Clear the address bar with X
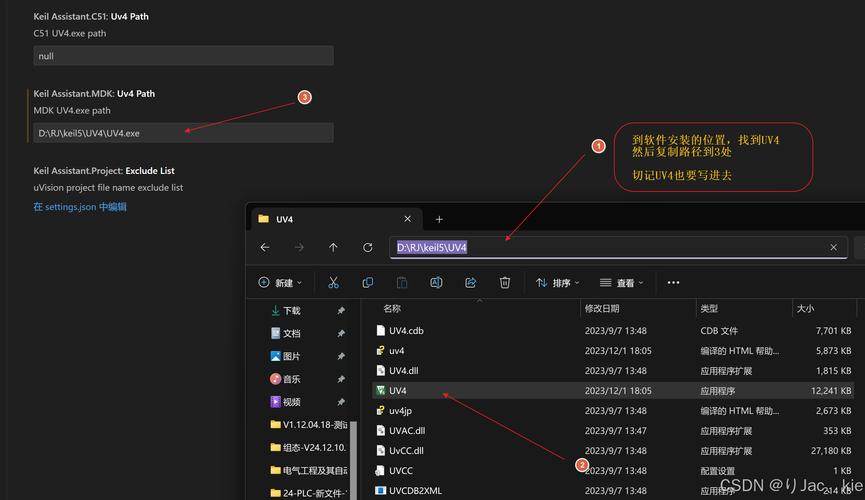The height and width of the screenshot is (500, 865). pos(834,247)
